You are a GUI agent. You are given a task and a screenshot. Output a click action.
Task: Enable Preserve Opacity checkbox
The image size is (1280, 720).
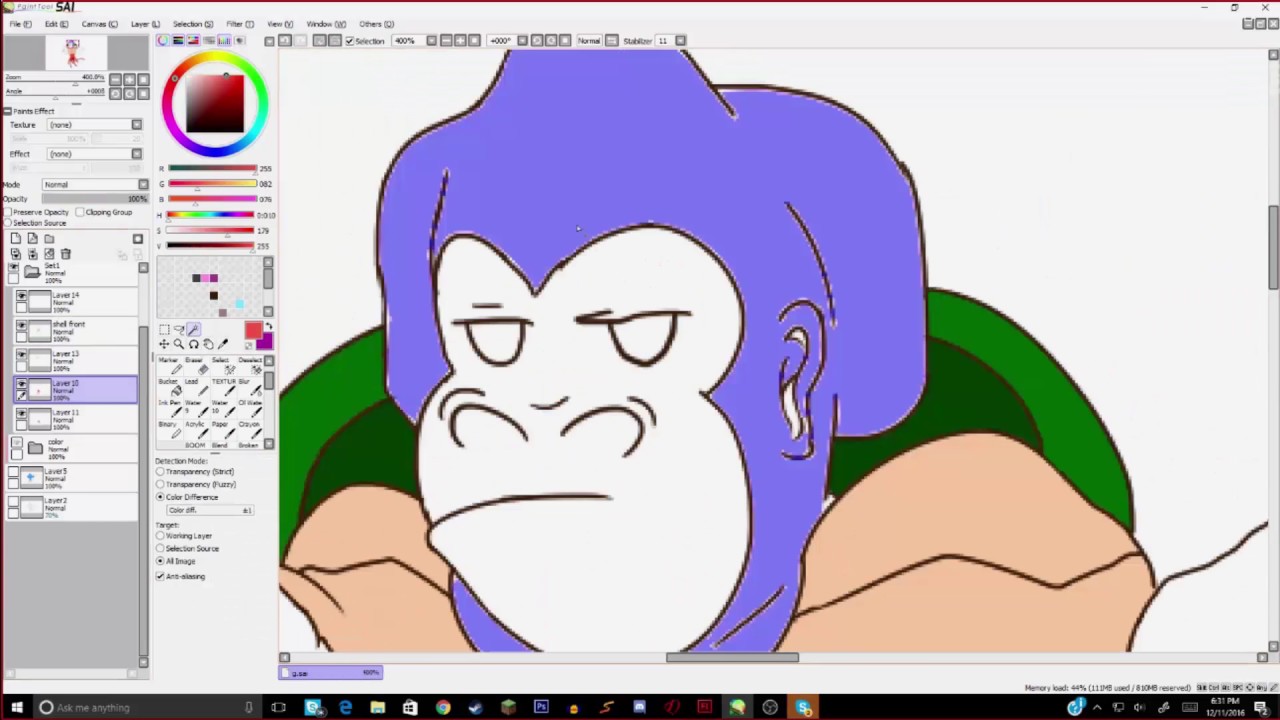point(8,212)
